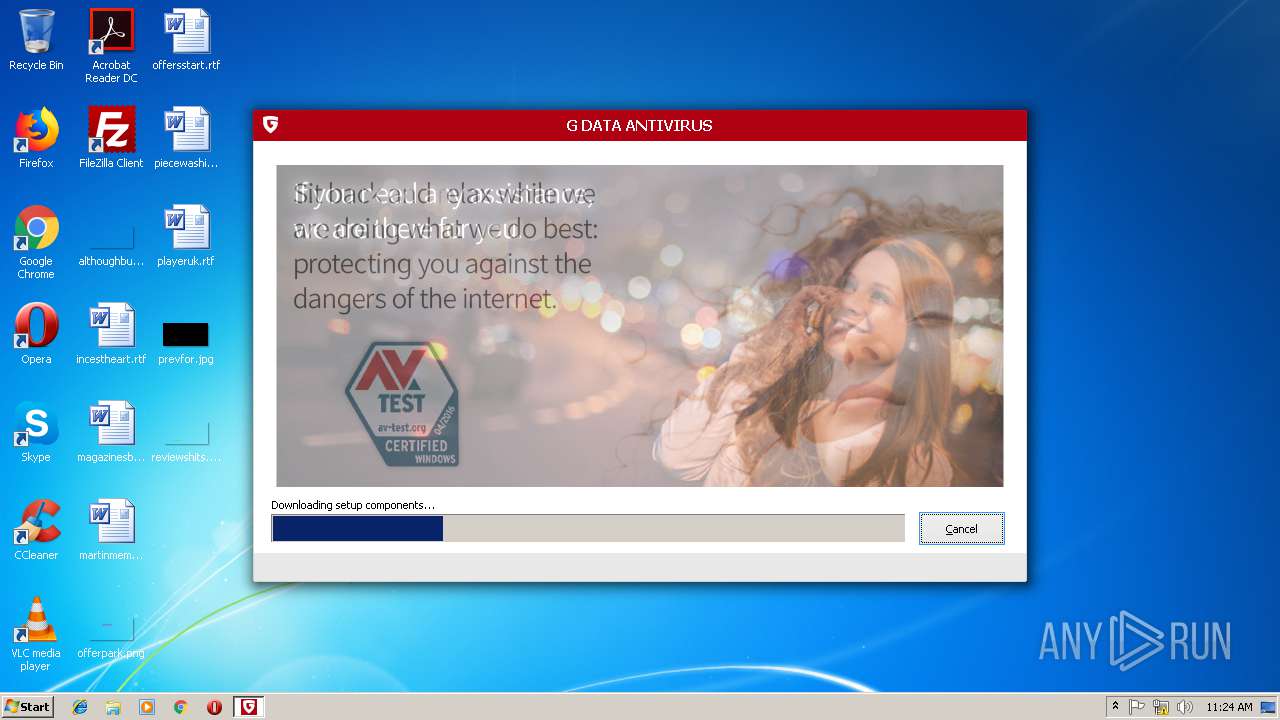
Task: Select the piecewashi... document icon
Action: [x=186, y=139]
